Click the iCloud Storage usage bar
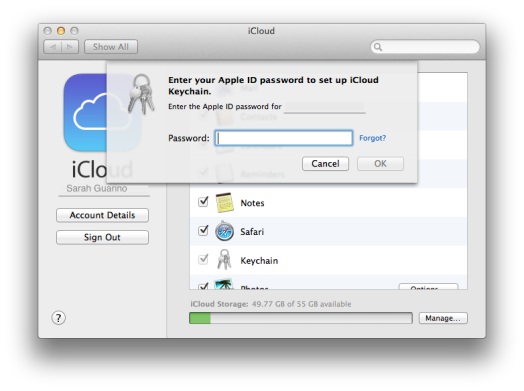The image size is (524, 391). [301, 318]
